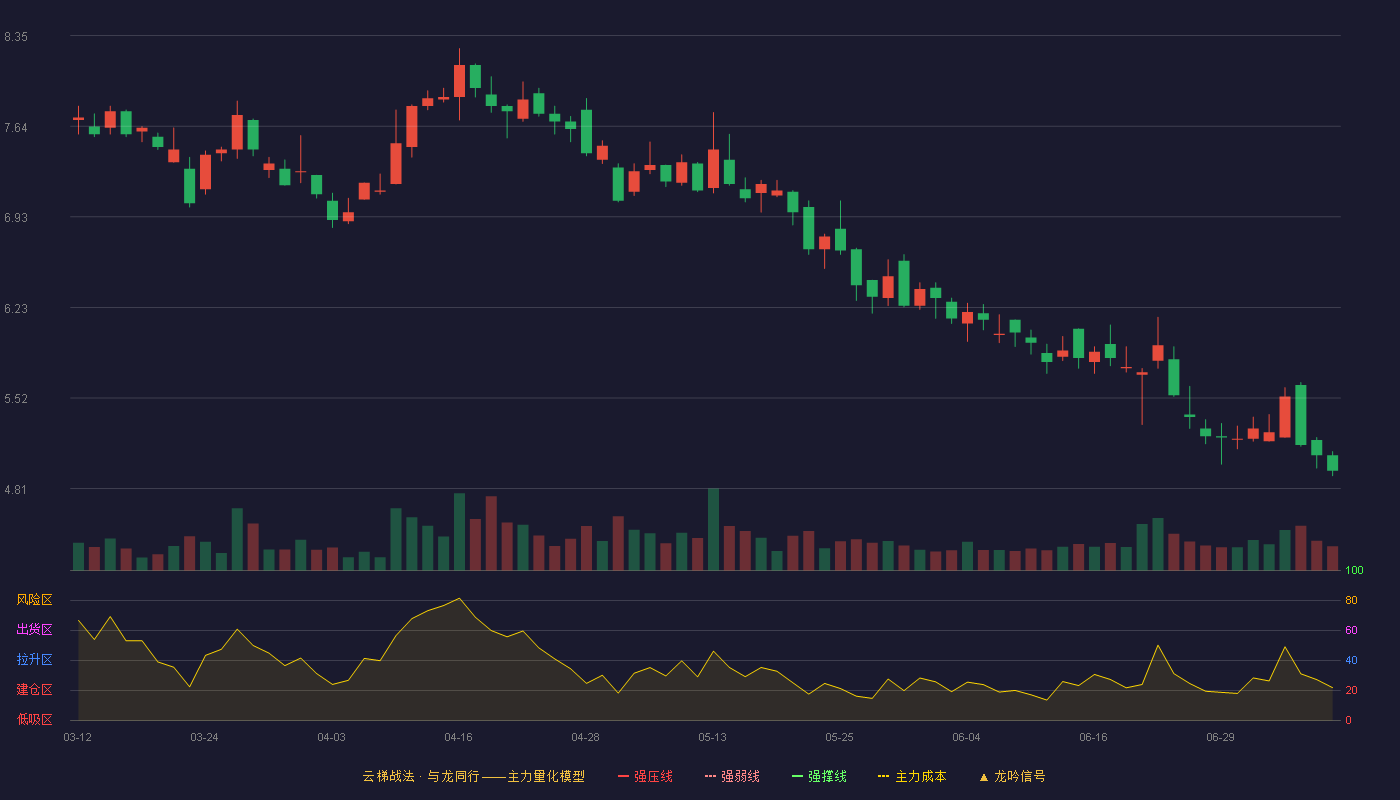The height and width of the screenshot is (800, 1400).
Task: Click the 80 indicator scale value
Action: pos(1351,600)
